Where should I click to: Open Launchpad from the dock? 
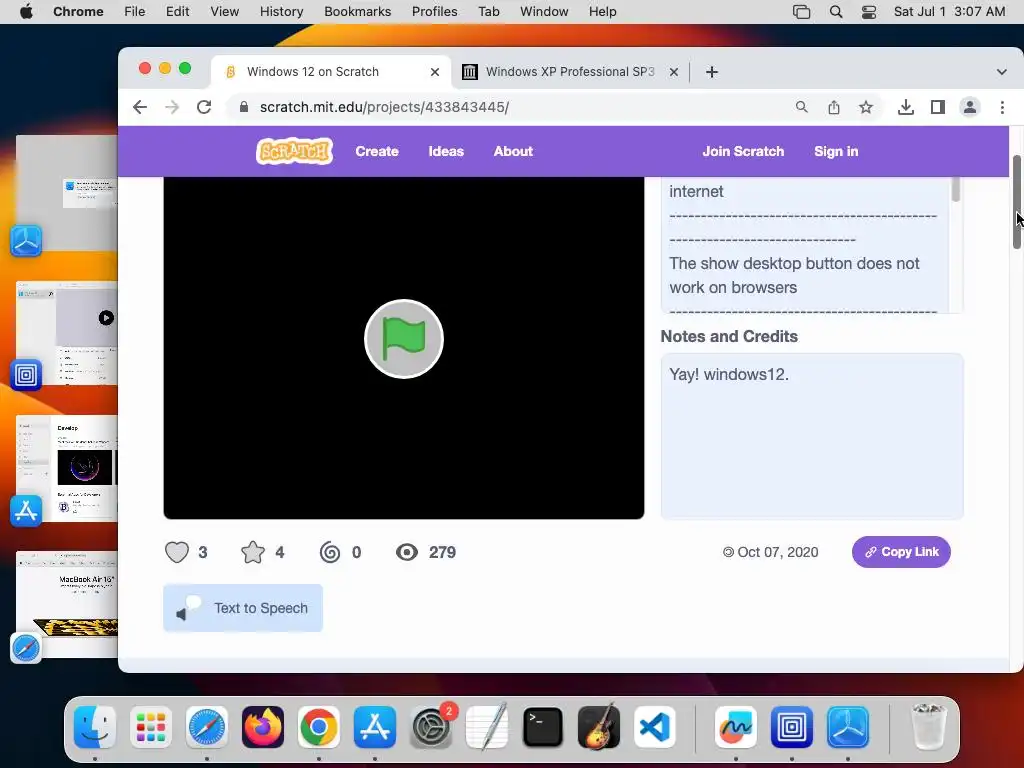click(151, 727)
